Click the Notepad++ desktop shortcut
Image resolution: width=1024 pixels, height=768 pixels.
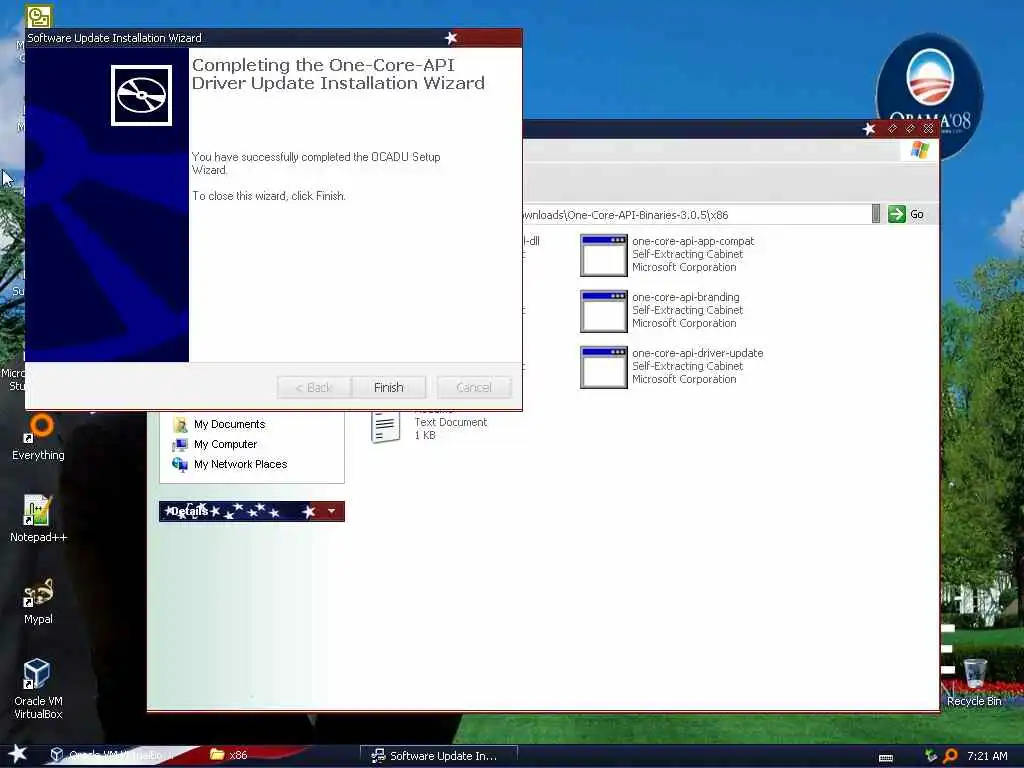[x=38, y=519]
